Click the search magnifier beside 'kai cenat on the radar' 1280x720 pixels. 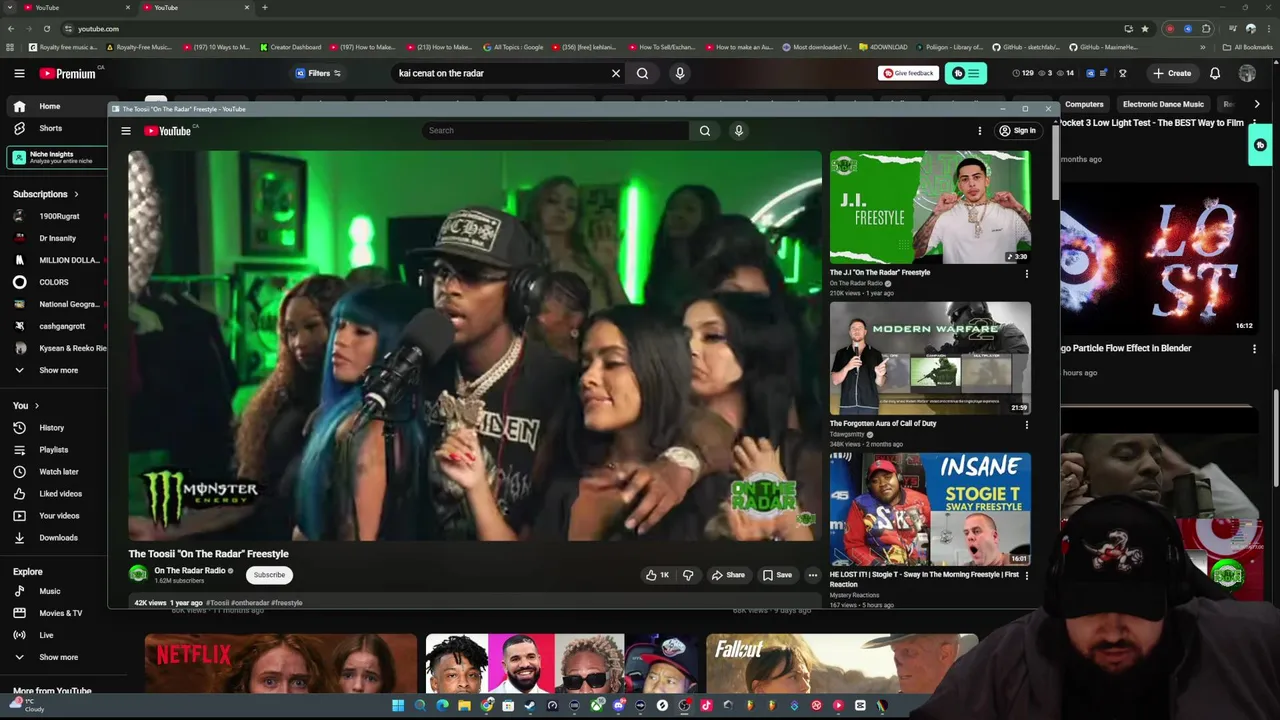(643, 73)
